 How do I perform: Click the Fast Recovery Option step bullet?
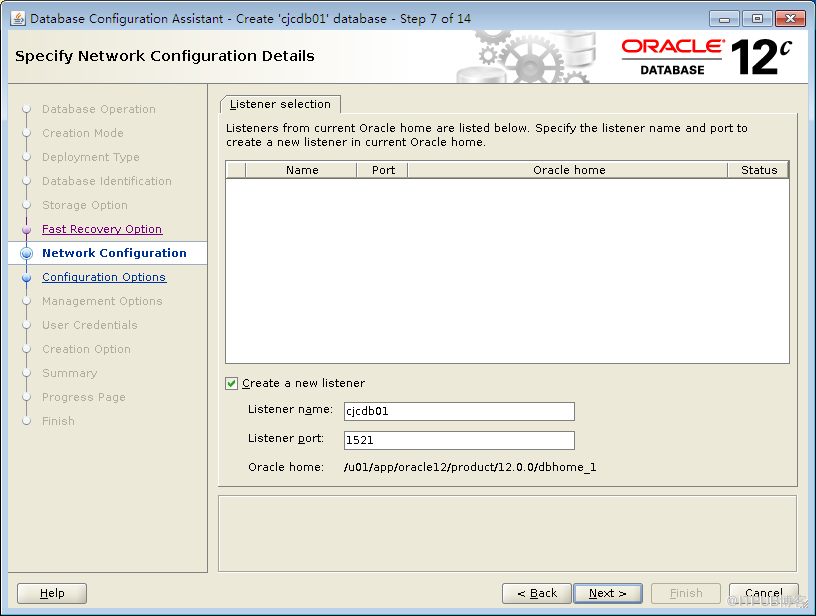[27, 229]
